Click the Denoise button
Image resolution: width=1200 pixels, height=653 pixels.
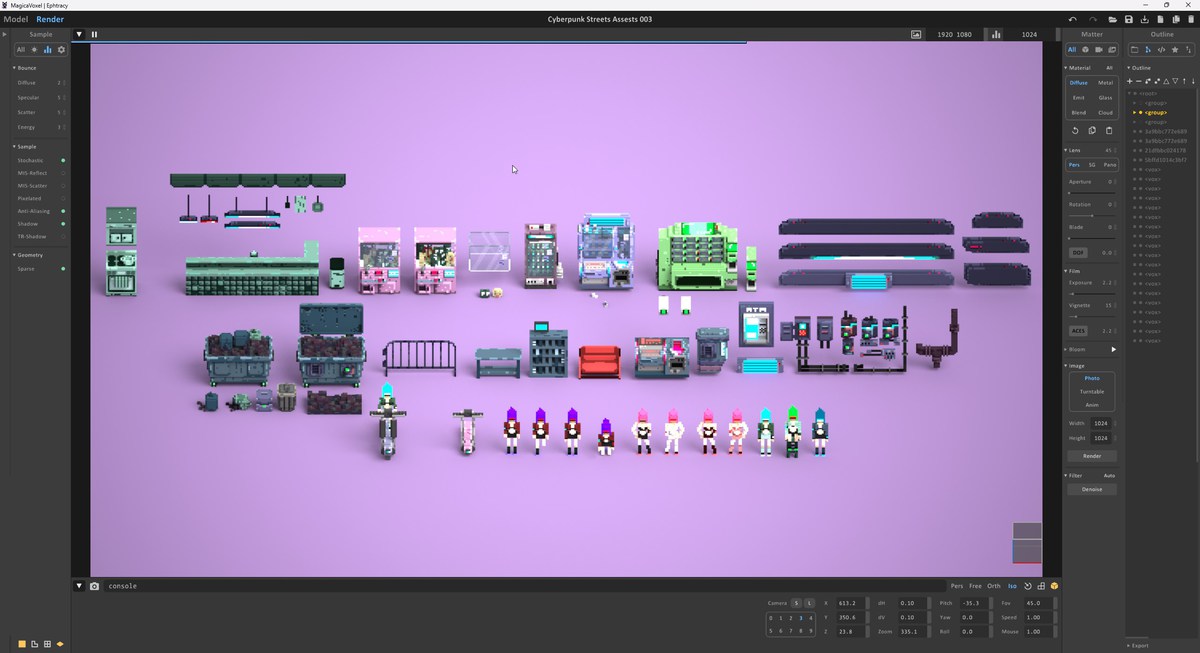tap(1092, 489)
